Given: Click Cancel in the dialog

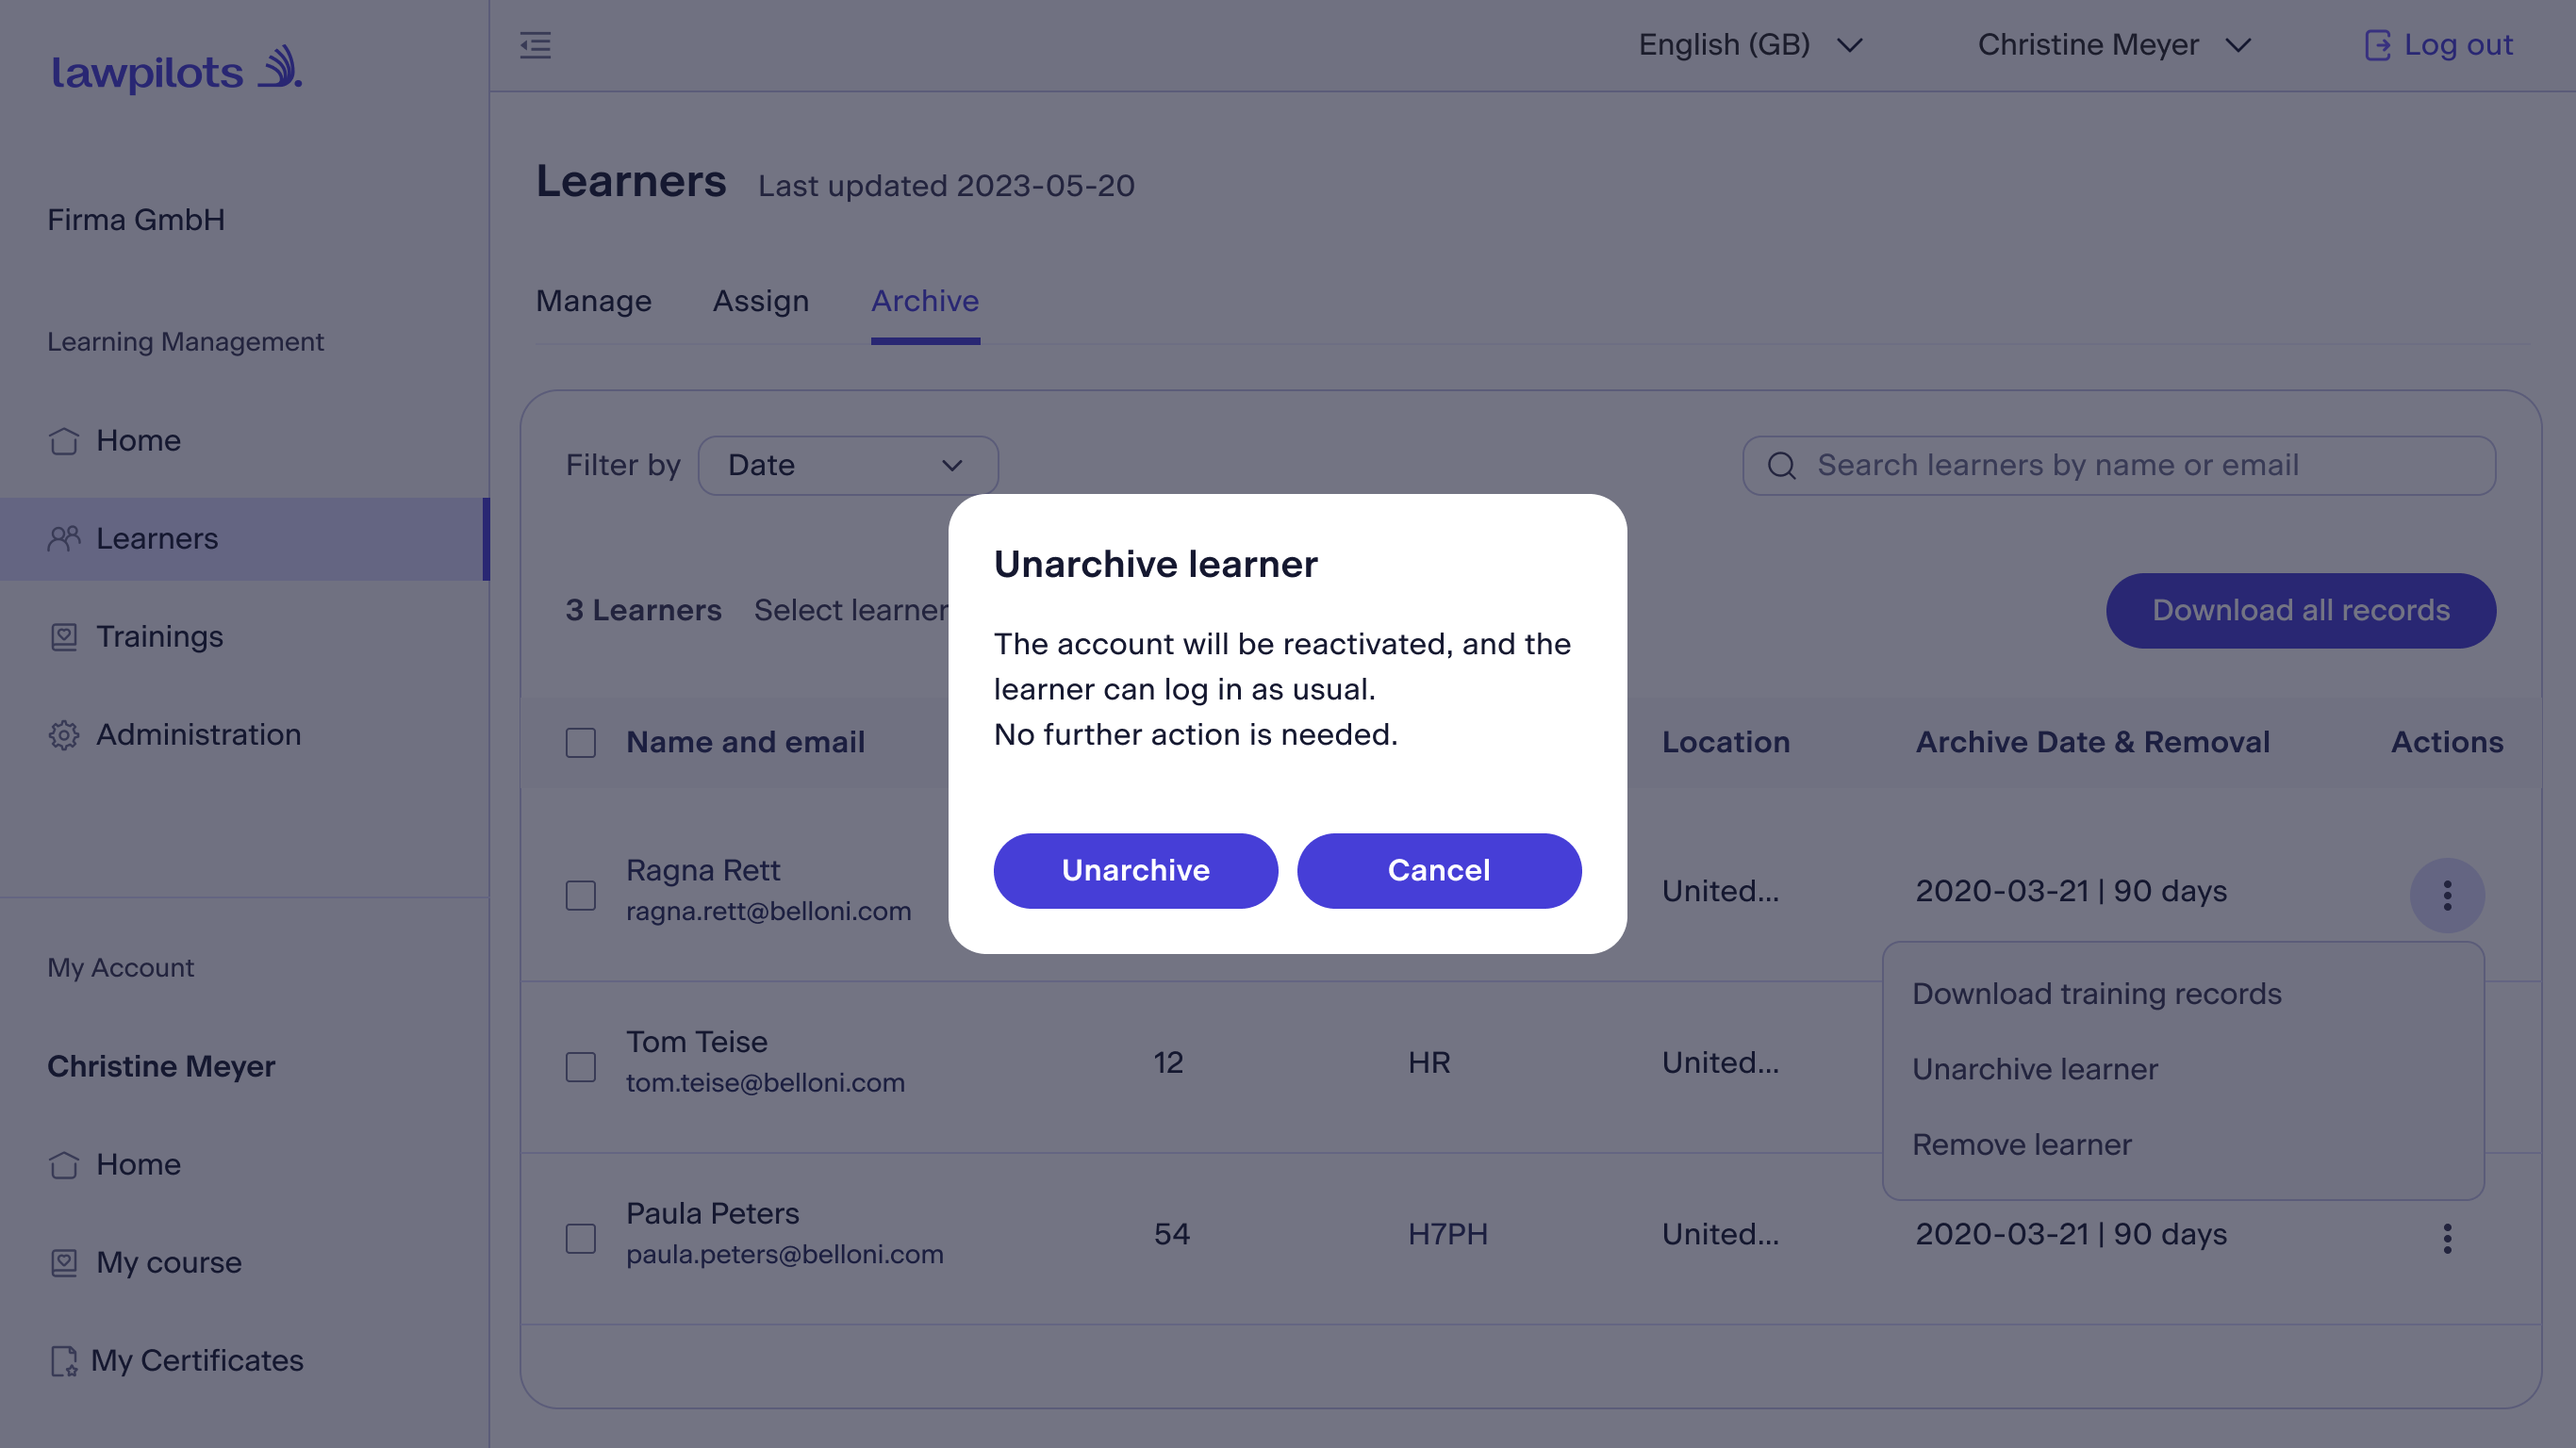Looking at the screenshot, I should coord(1438,871).
